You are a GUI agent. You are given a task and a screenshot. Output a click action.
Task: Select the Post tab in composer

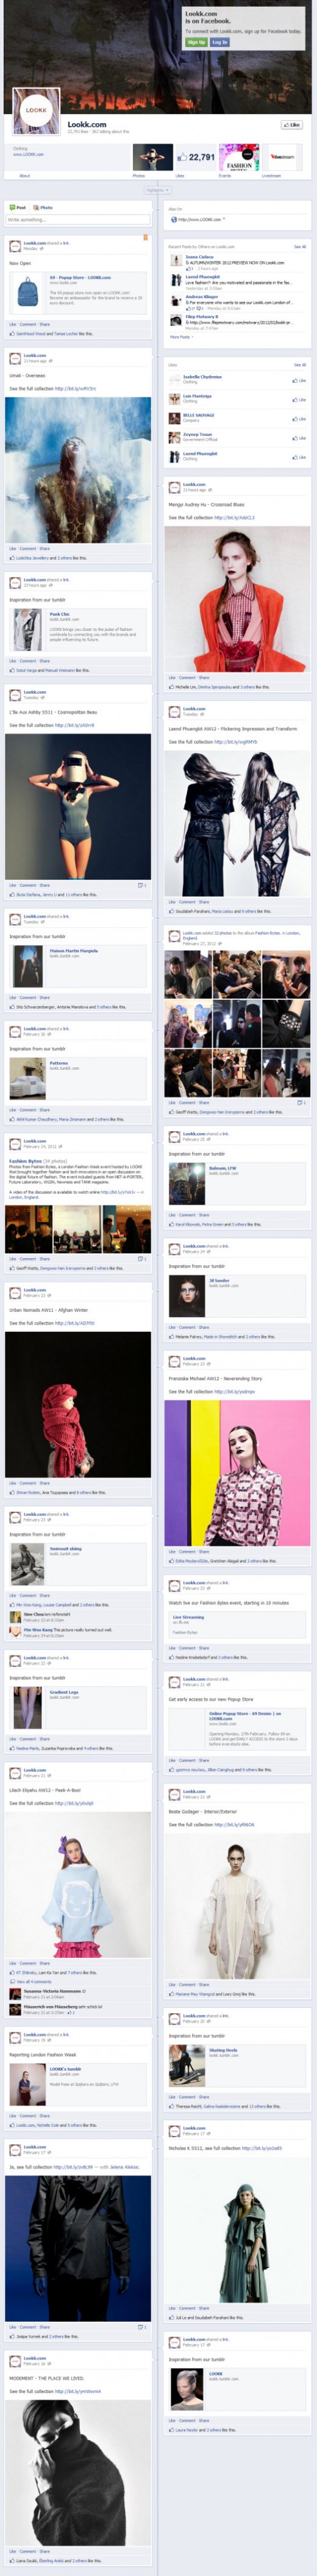coord(18,208)
